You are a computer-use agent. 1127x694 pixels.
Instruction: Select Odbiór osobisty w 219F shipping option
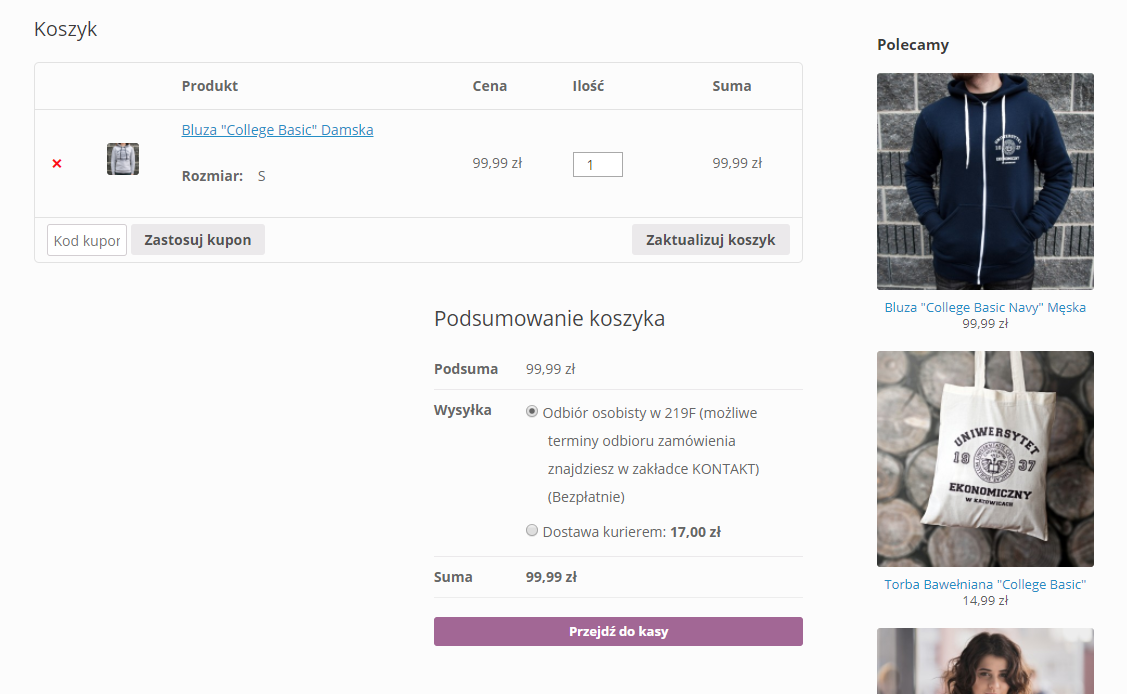[532, 412]
